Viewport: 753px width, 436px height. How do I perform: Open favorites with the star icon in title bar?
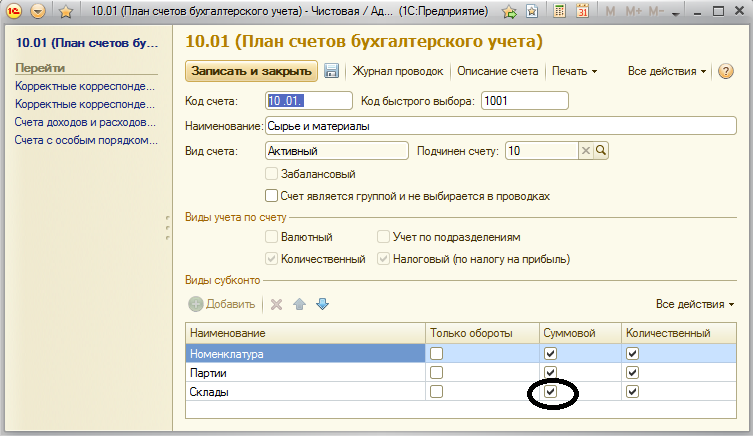point(65,11)
